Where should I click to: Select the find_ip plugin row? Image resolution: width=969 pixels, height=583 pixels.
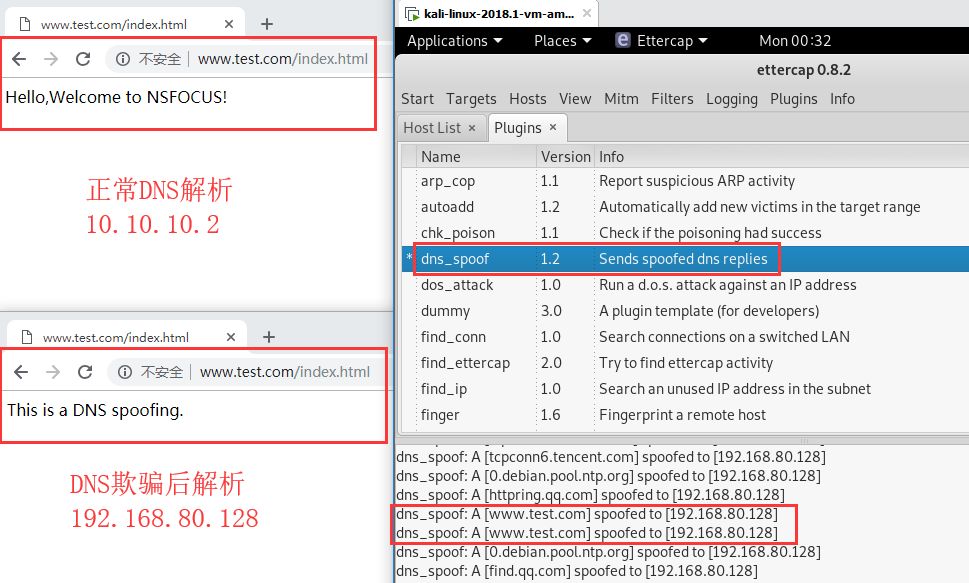(x=685, y=389)
